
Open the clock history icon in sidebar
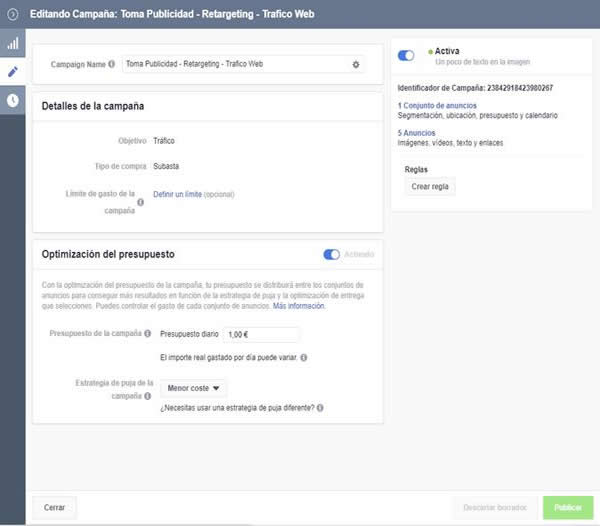[x=12, y=100]
